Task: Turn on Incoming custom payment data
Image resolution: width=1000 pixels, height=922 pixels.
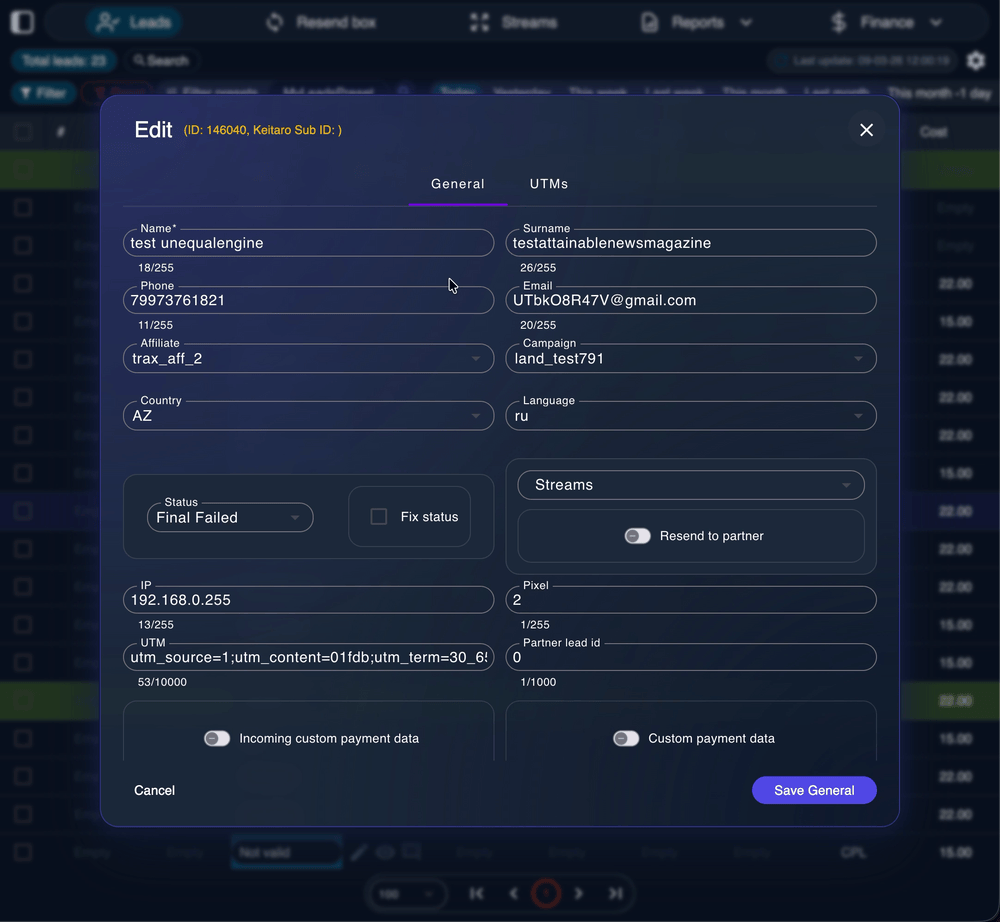Action: (x=217, y=738)
